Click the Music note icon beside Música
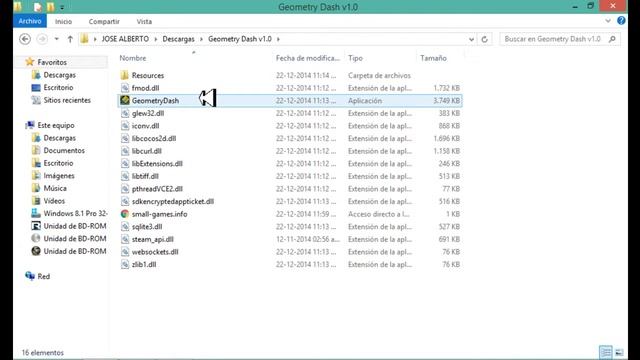 pyautogui.click(x=36, y=189)
